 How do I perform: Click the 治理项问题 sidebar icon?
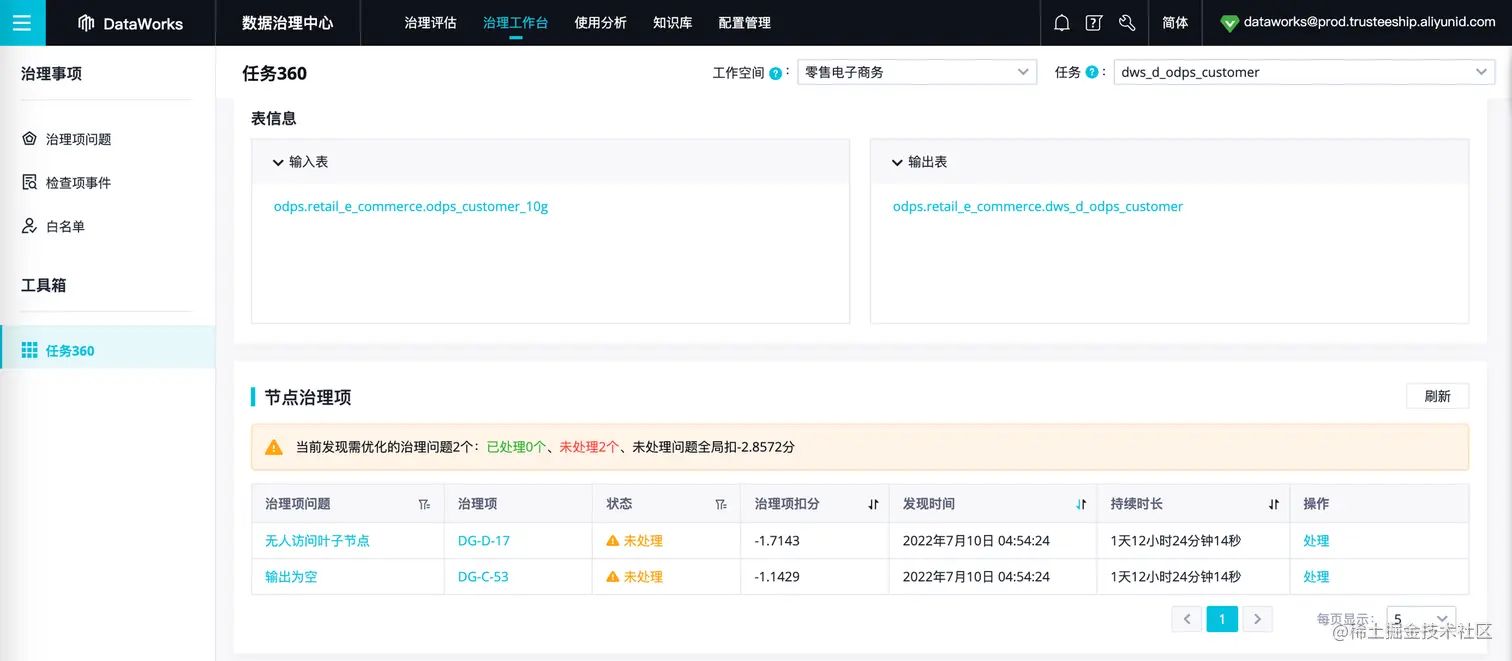click(30, 139)
